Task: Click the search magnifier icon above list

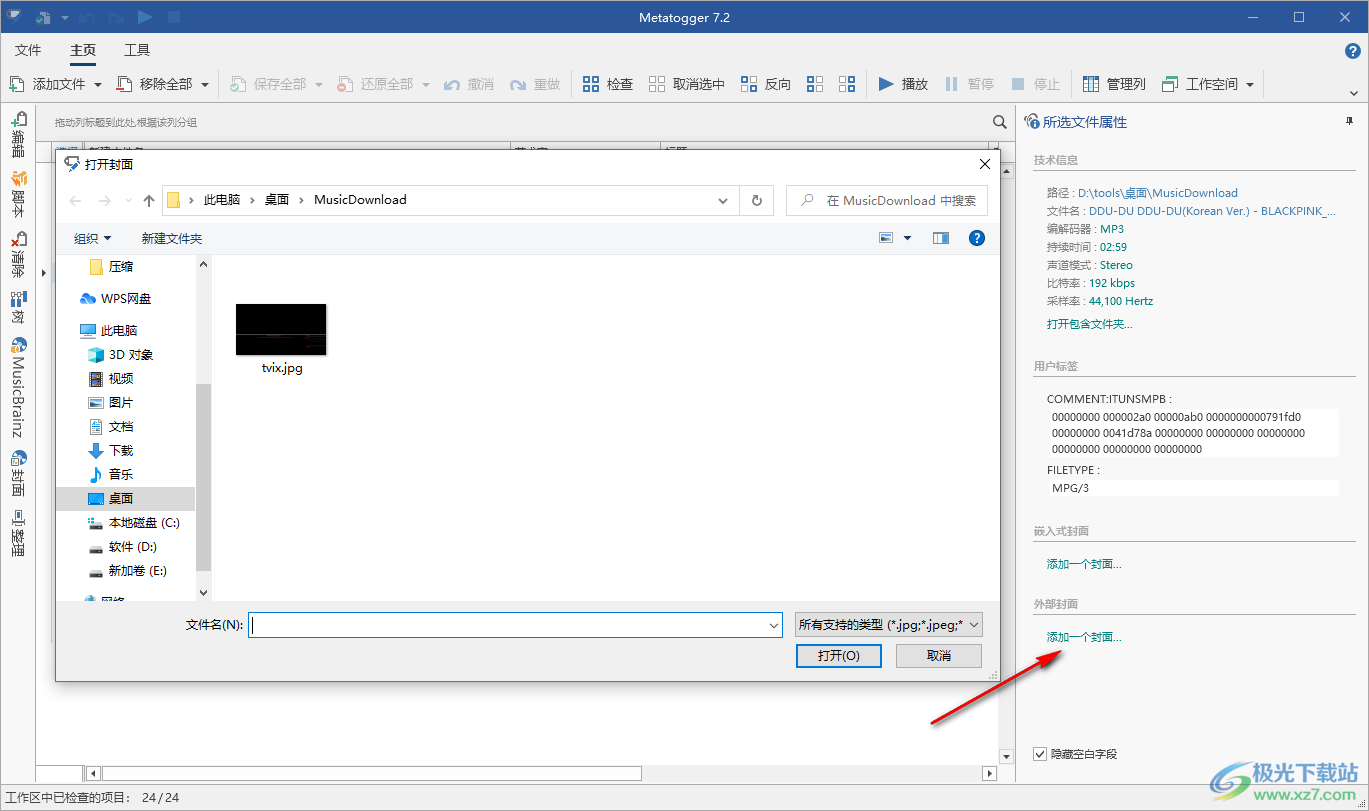Action: pos(999,122)
